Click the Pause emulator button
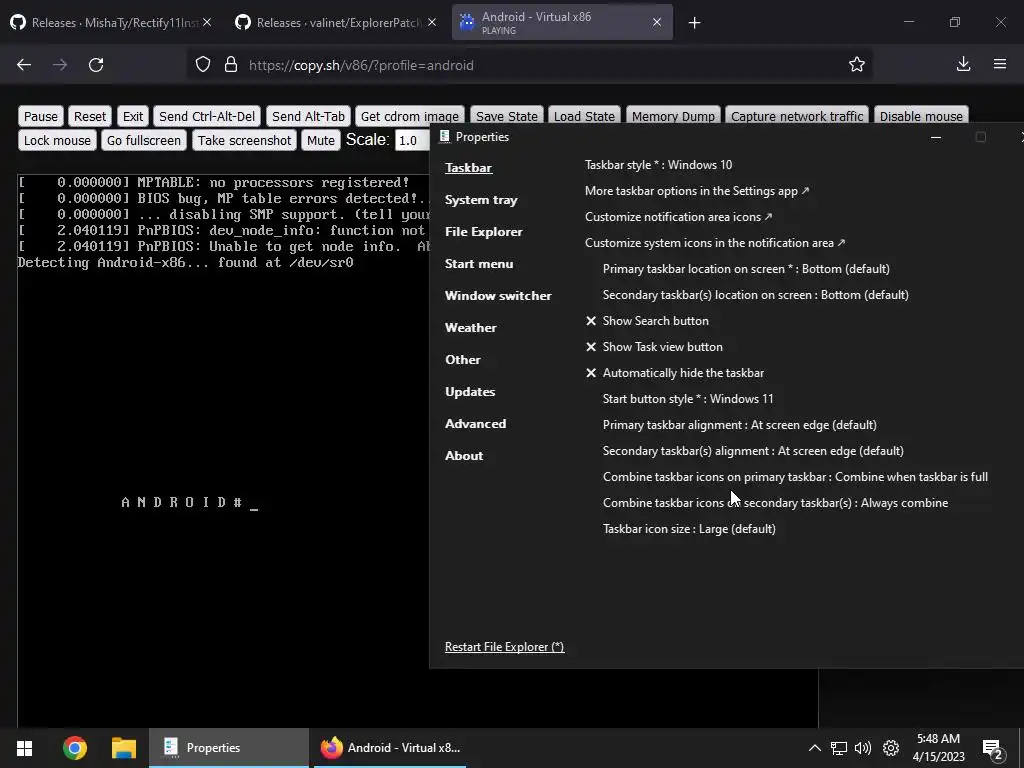 [x=40, y=116]
